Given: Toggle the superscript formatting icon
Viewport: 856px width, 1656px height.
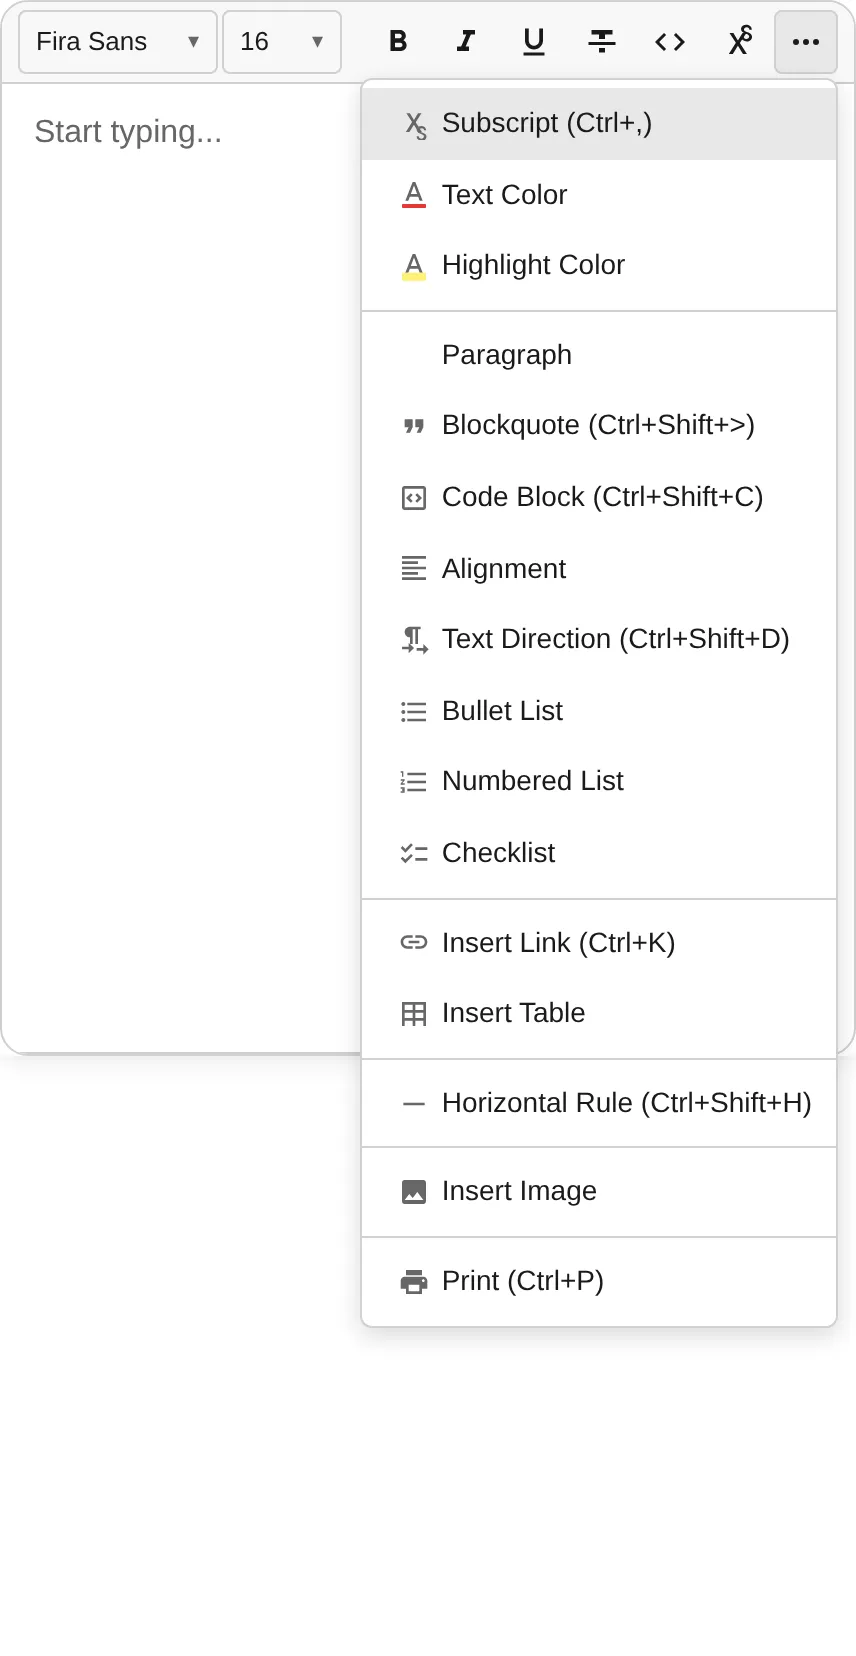Looking at the screenshot, I should tap(737, 41).
